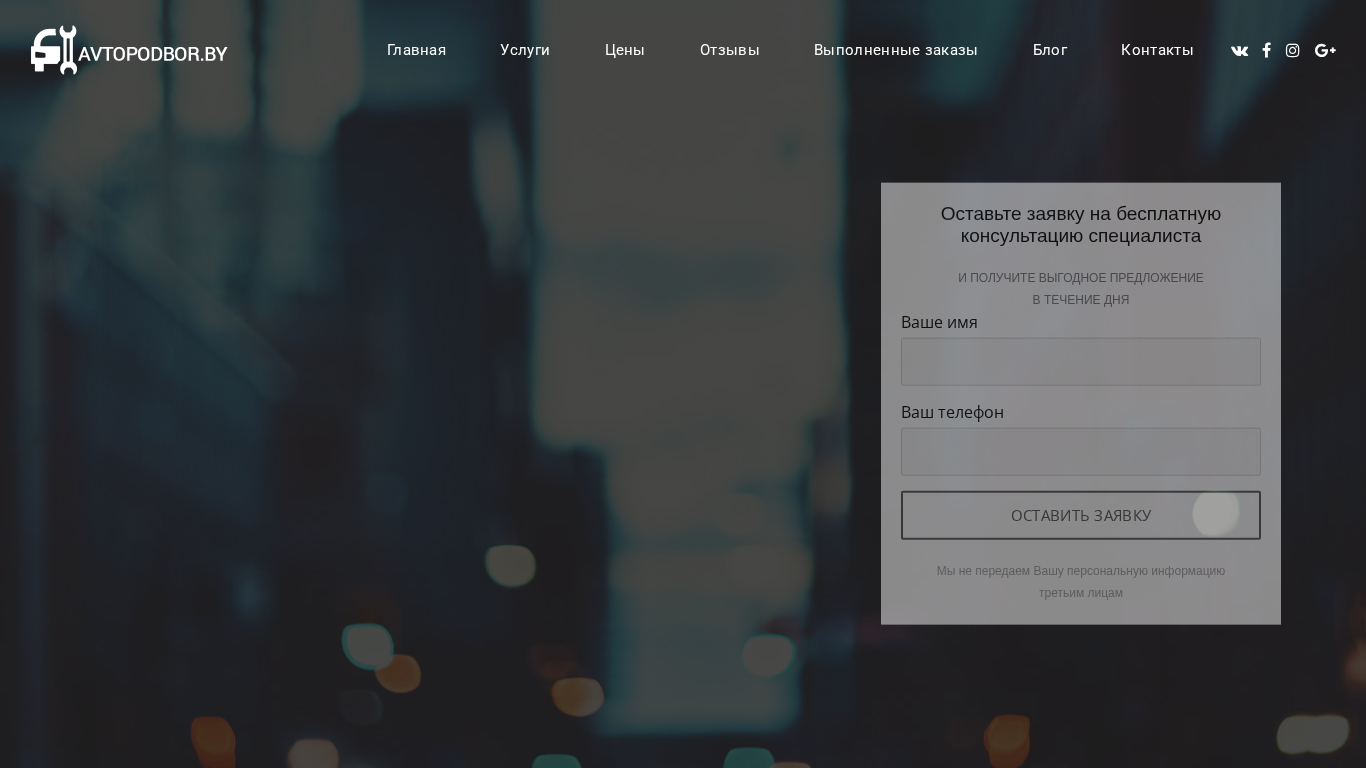This screenshot has width=1366, height=768.
Task: Open the Google Plus social icon
Action: pos(1325,50)
